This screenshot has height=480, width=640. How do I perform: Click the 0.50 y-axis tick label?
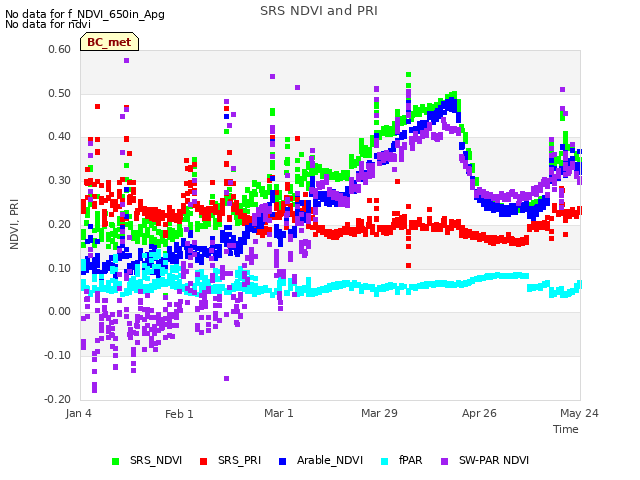tap(60, 93)
